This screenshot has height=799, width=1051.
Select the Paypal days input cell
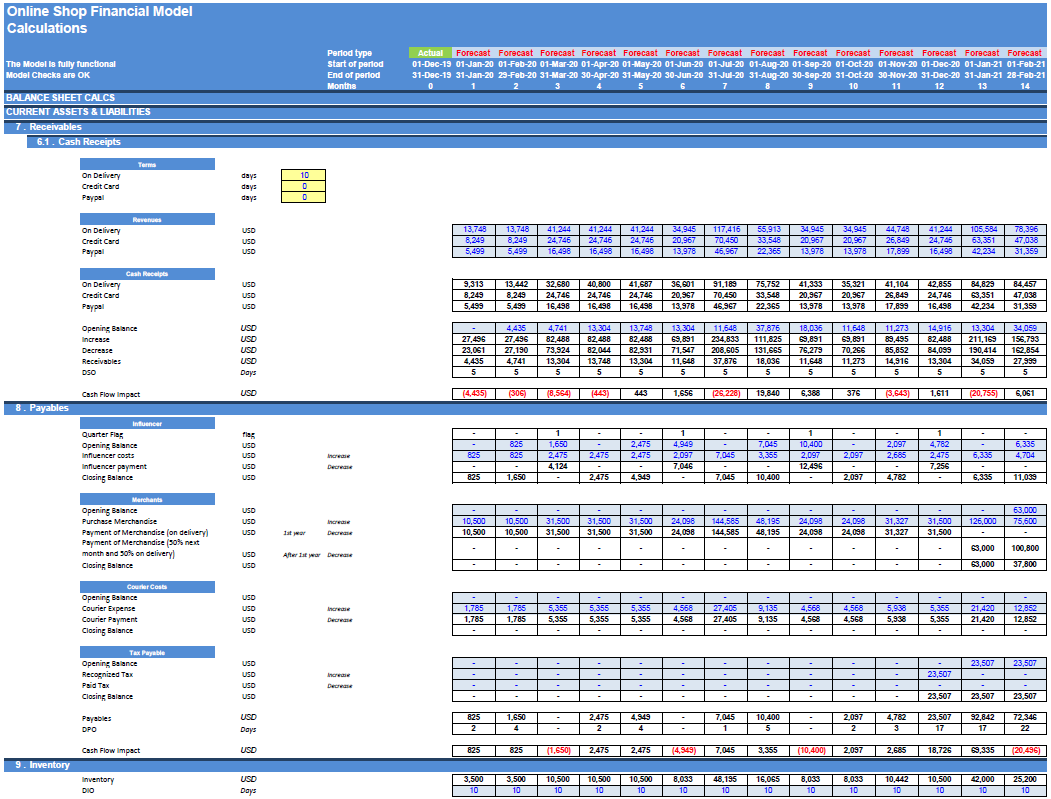click(304, 197)
